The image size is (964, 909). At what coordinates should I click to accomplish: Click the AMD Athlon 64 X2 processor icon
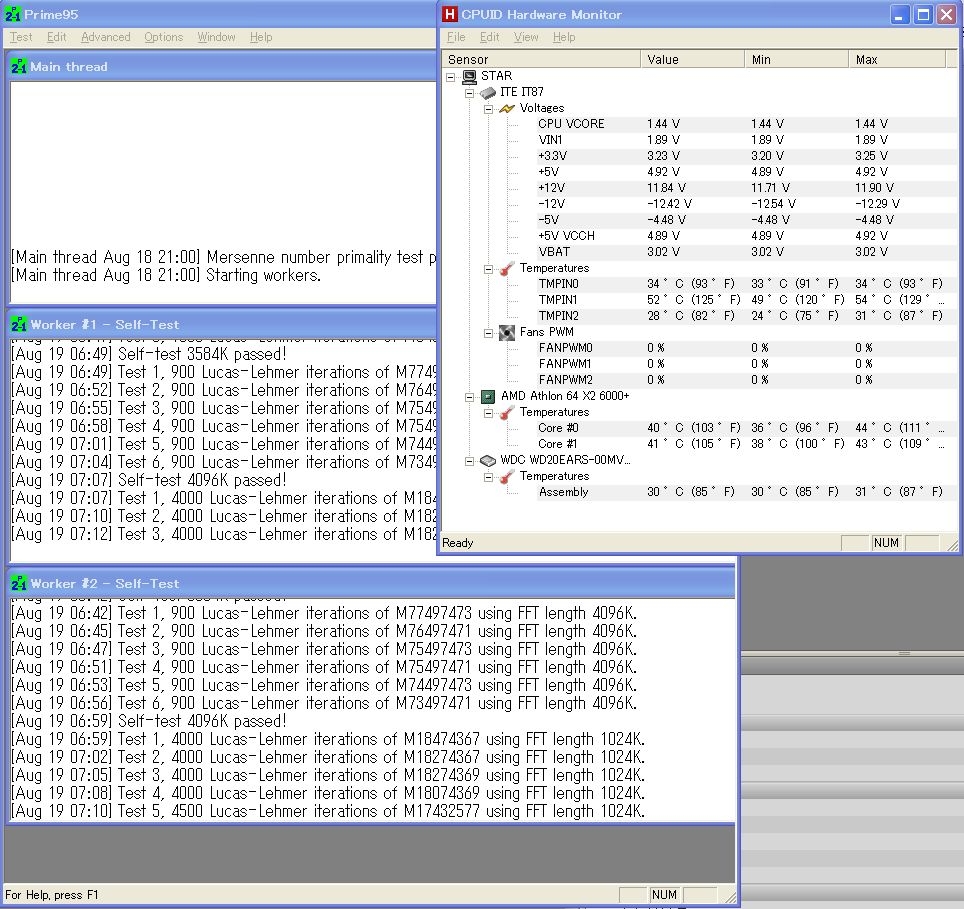488,396
